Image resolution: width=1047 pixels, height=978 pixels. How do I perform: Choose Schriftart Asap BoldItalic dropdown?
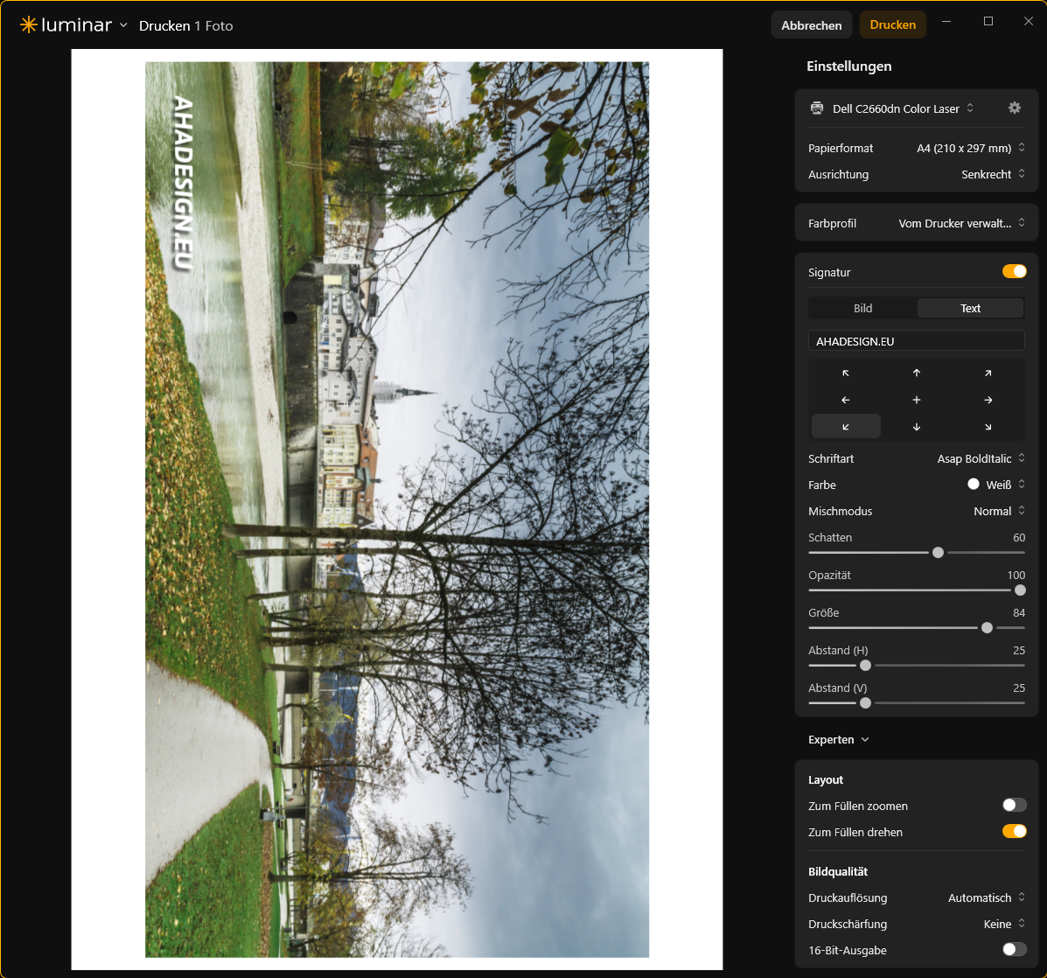pyautogui.click(x=980, y=459)
